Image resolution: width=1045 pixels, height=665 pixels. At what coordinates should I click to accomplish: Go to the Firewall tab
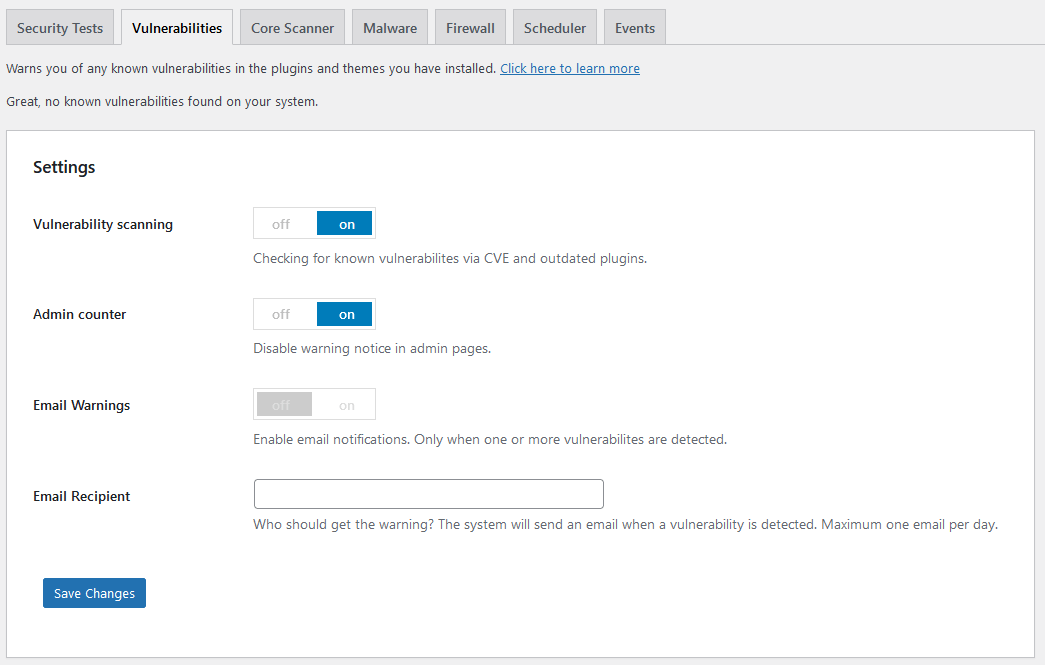(471, 28)
